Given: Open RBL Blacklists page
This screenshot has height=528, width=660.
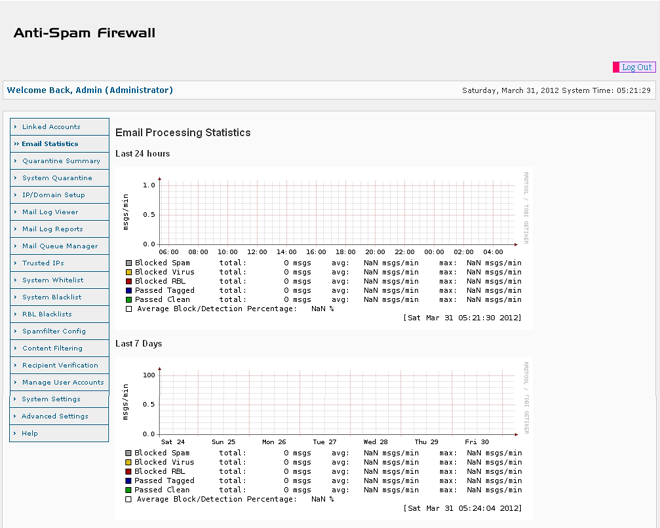Looking at the screenshot, I should click(x=60, y=315).
